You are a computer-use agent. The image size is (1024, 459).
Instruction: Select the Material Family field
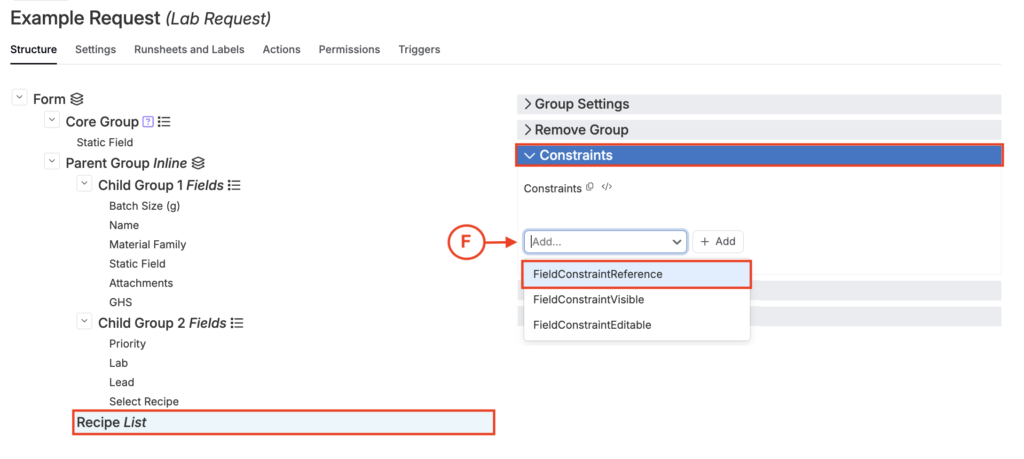point(148,245)
